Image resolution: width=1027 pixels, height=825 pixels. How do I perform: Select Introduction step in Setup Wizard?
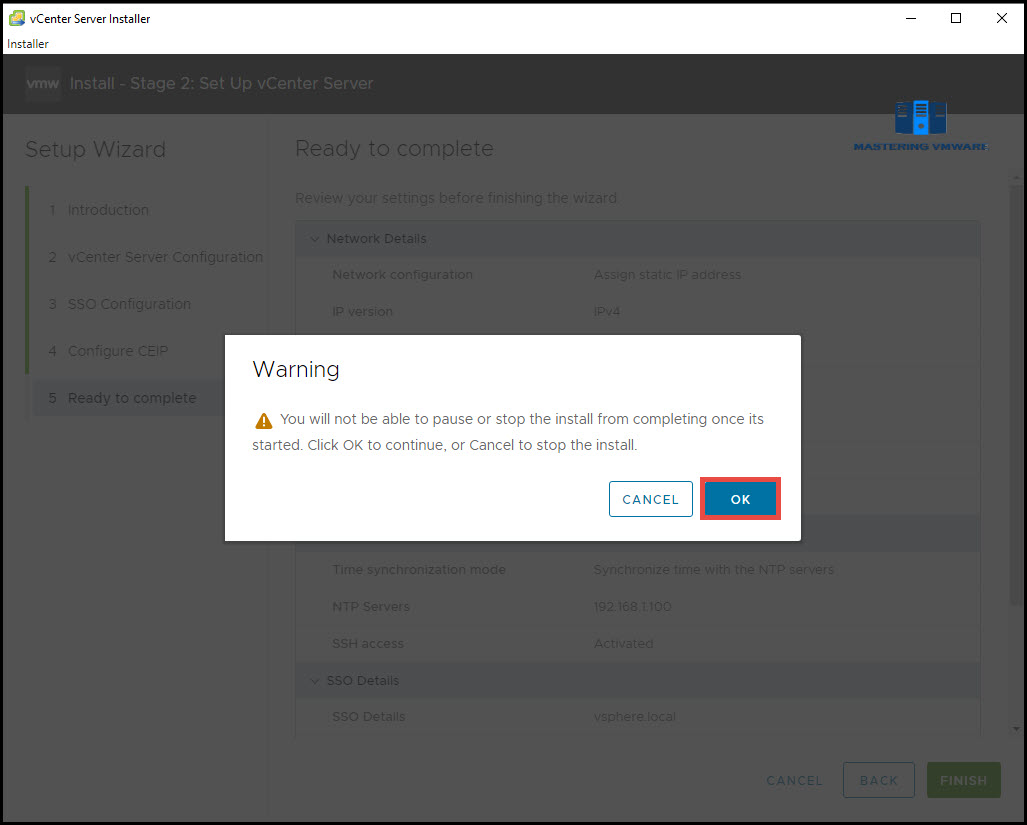(108, 210)
